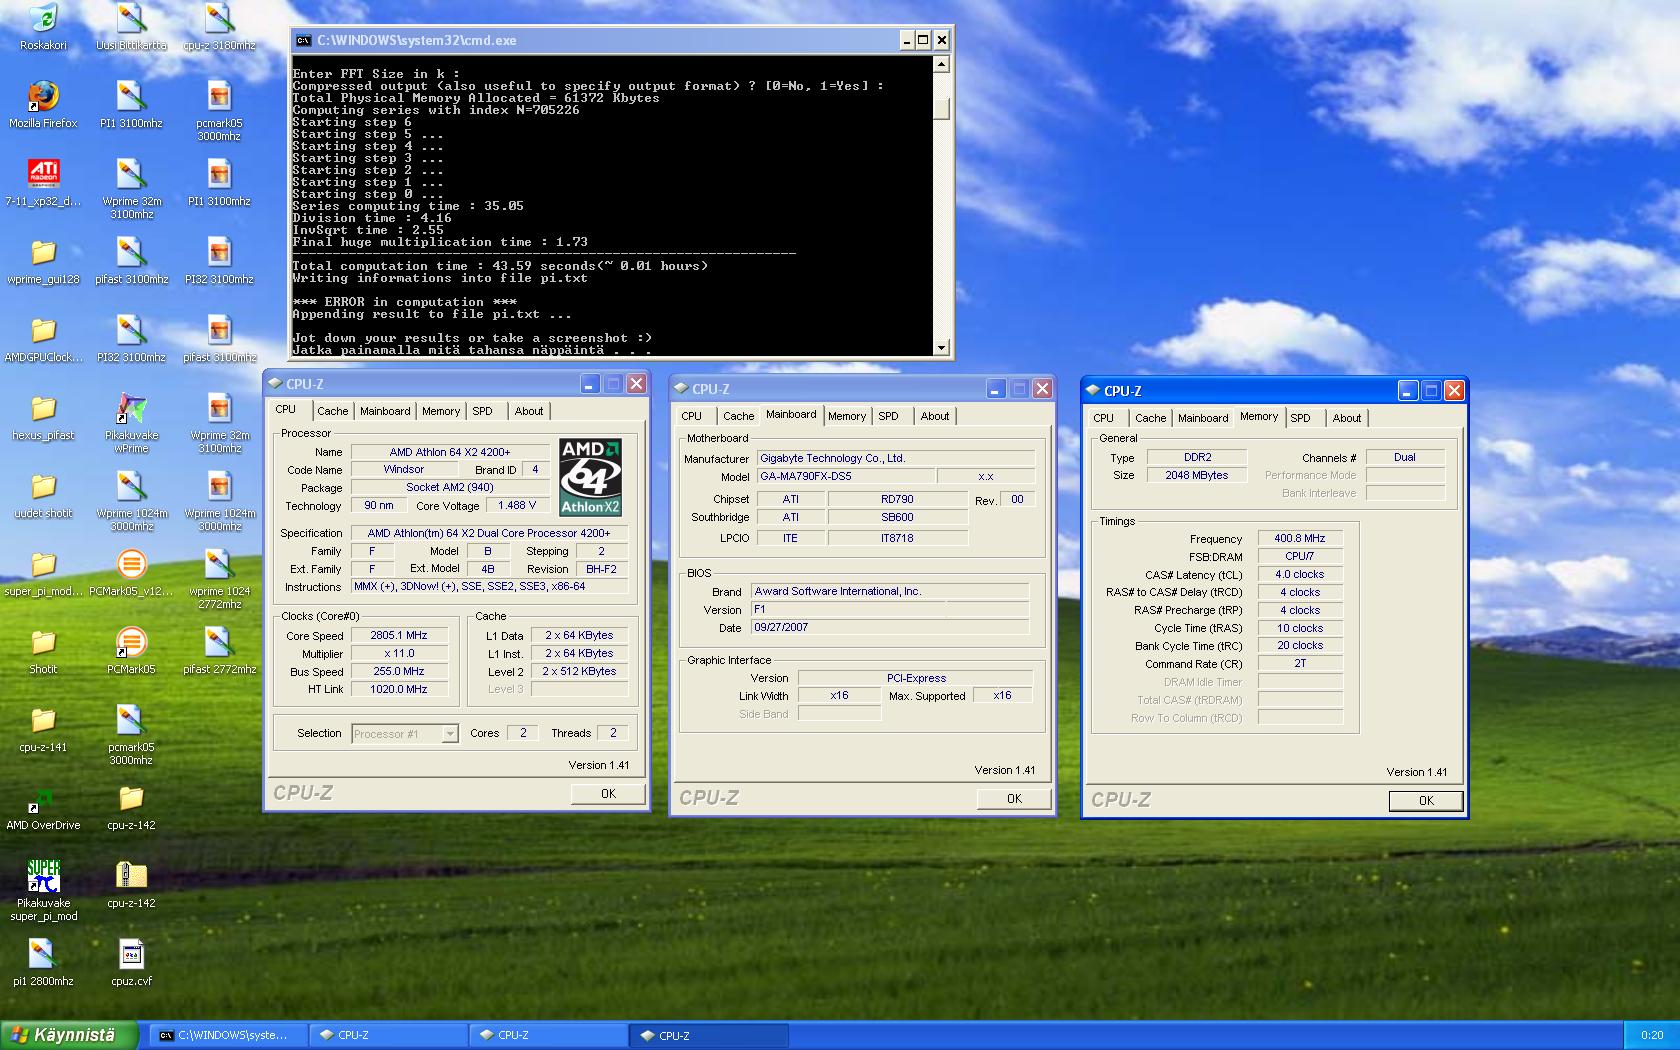
Task: Open Cache tab in right CPU-Z window
Action: pyautogui.click(x=1150, y=418)
